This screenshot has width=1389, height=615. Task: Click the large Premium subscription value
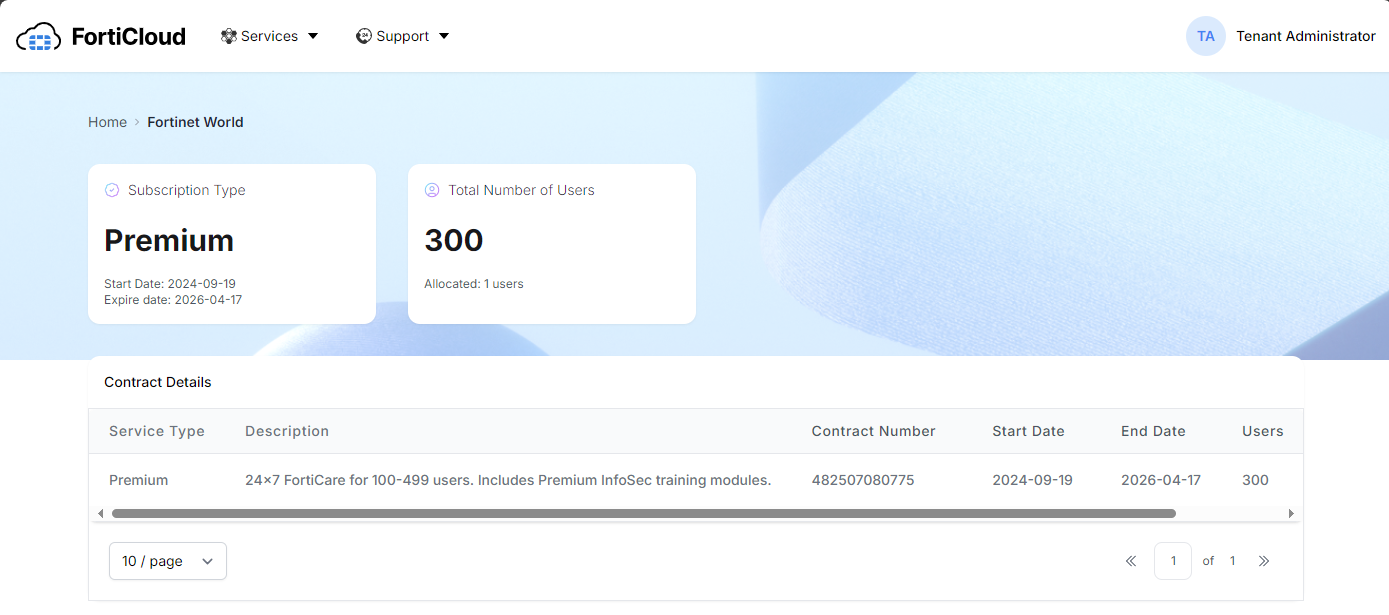point(169,241)
